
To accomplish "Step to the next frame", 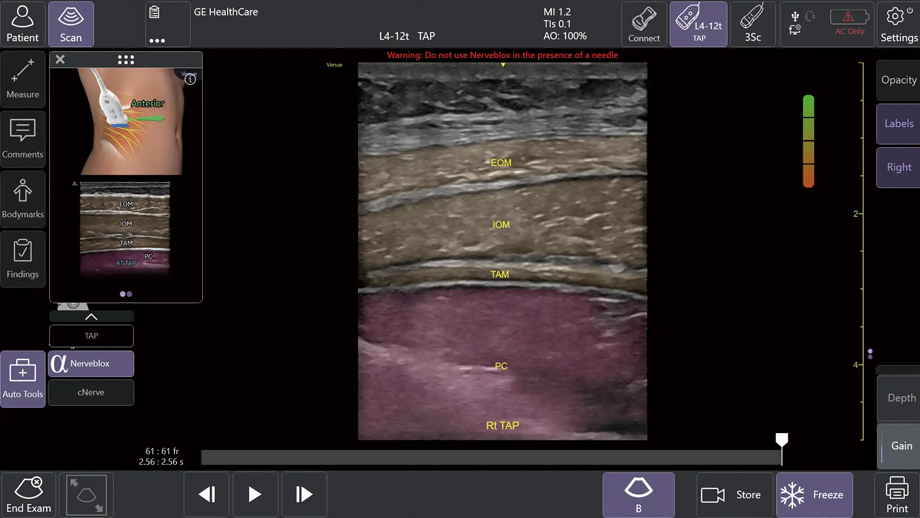I will click(x=304, y=494).
